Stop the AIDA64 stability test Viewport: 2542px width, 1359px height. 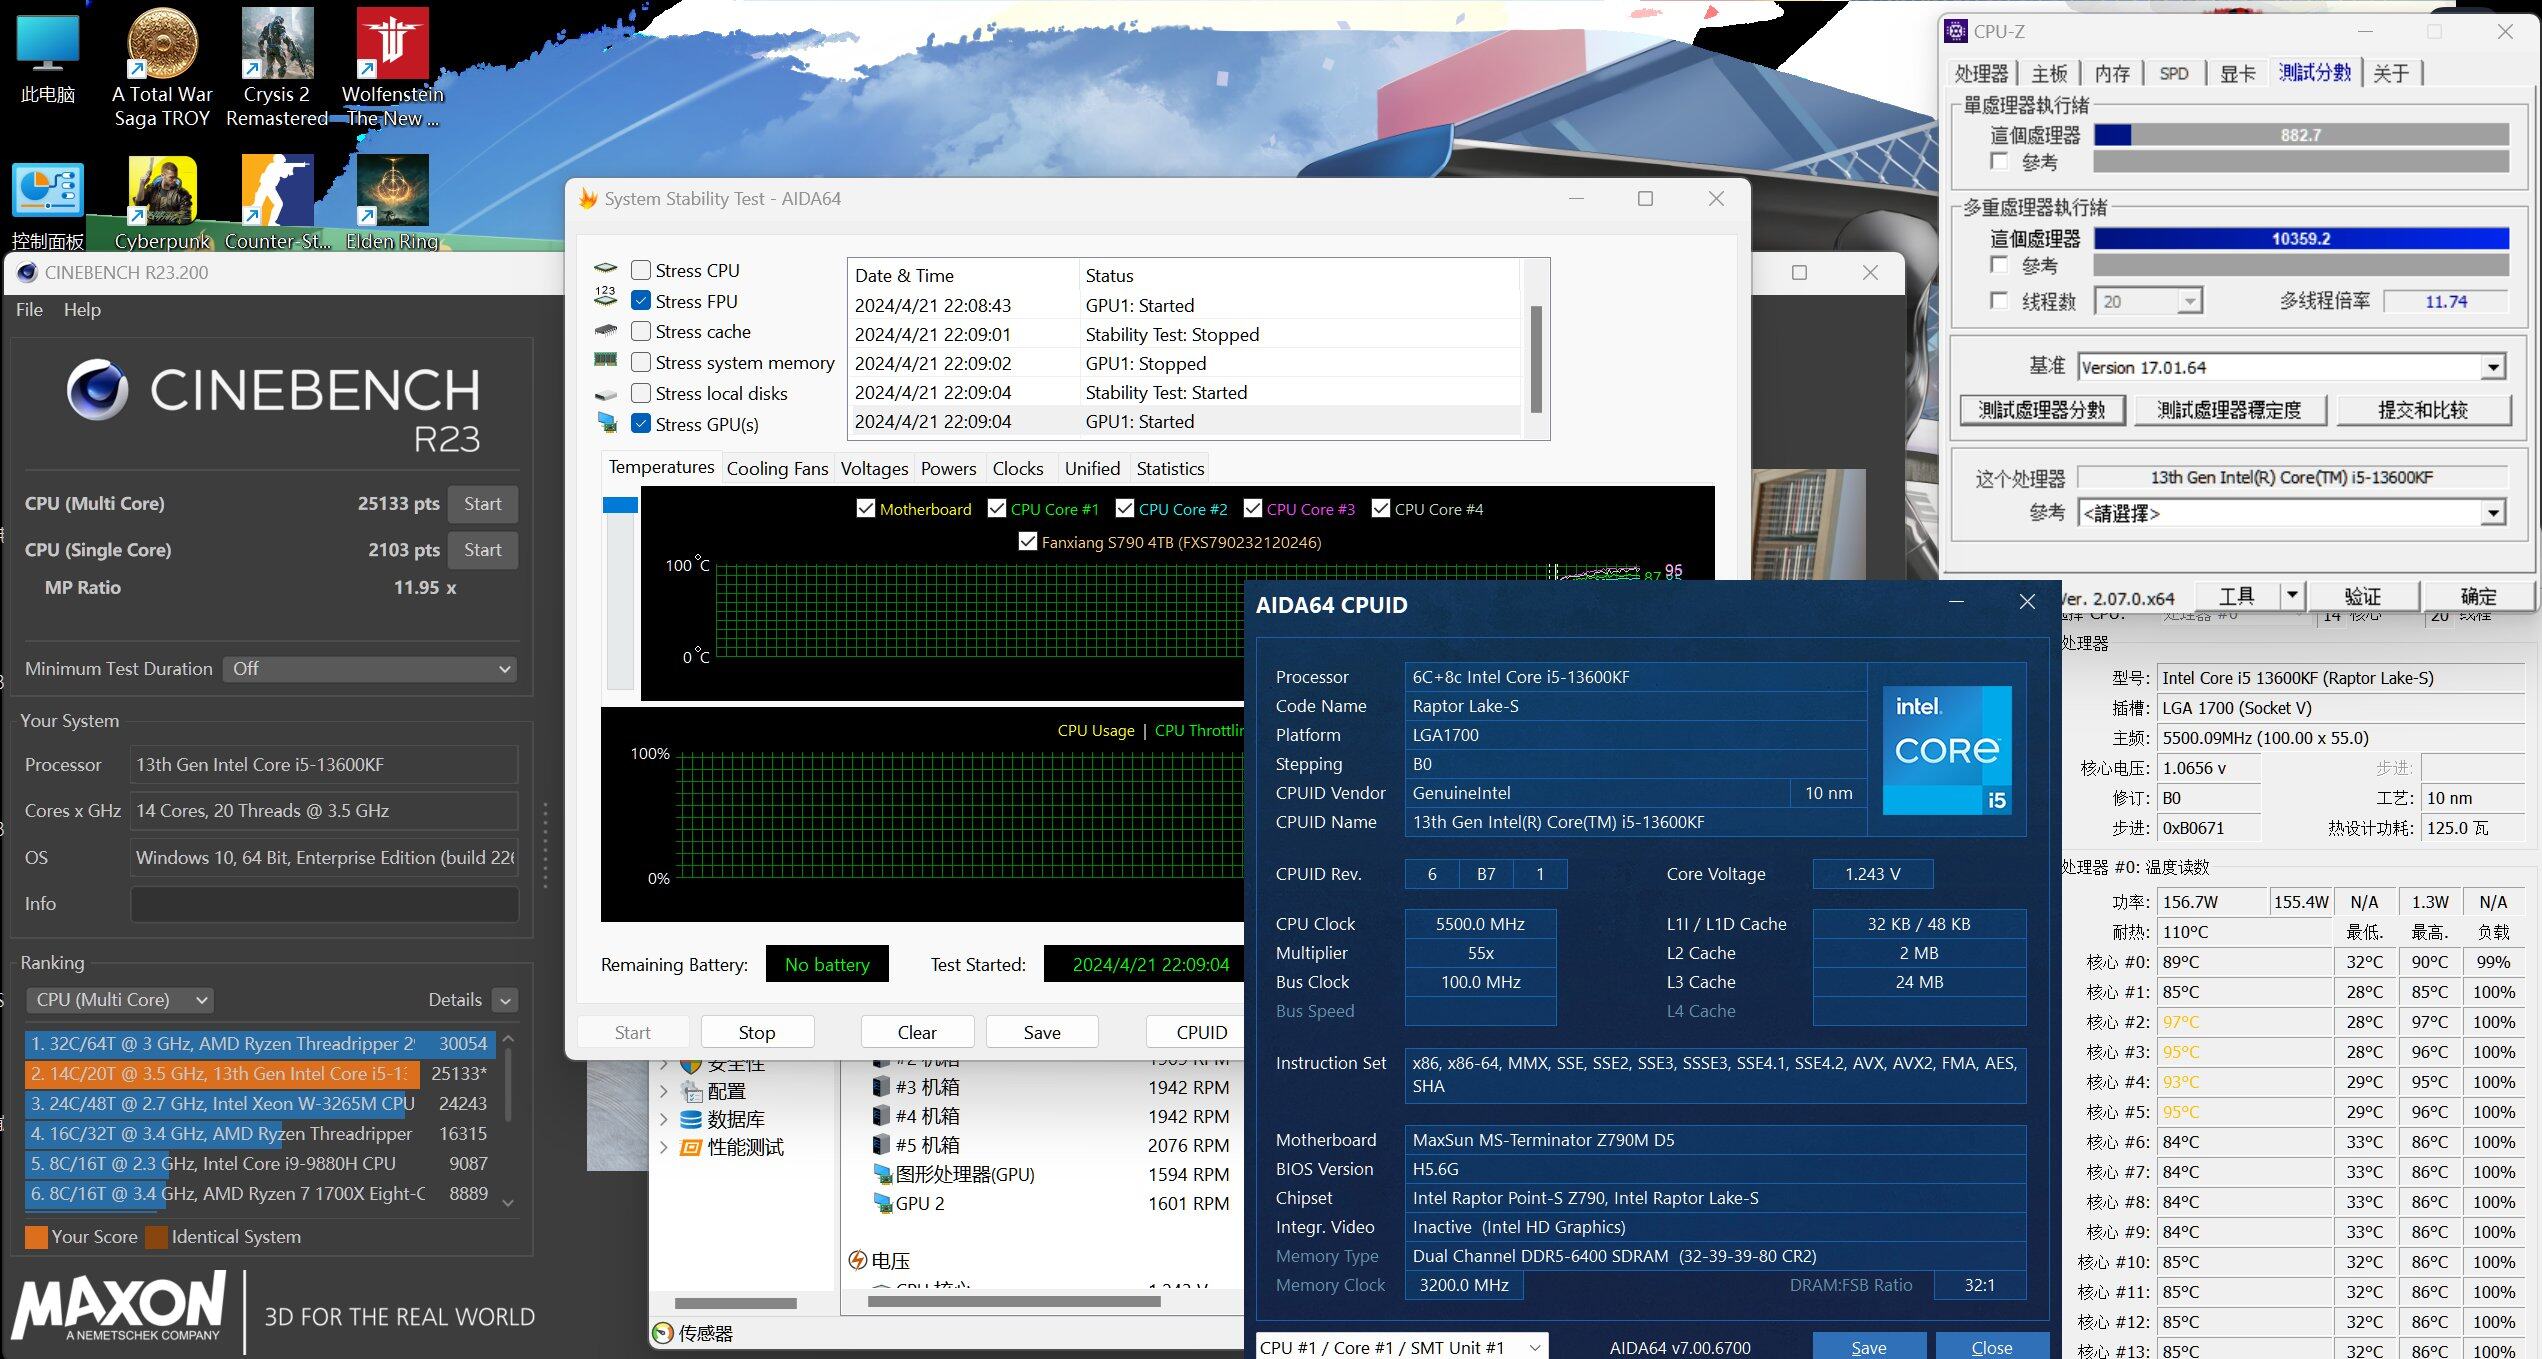click(x=757, y=1032)
